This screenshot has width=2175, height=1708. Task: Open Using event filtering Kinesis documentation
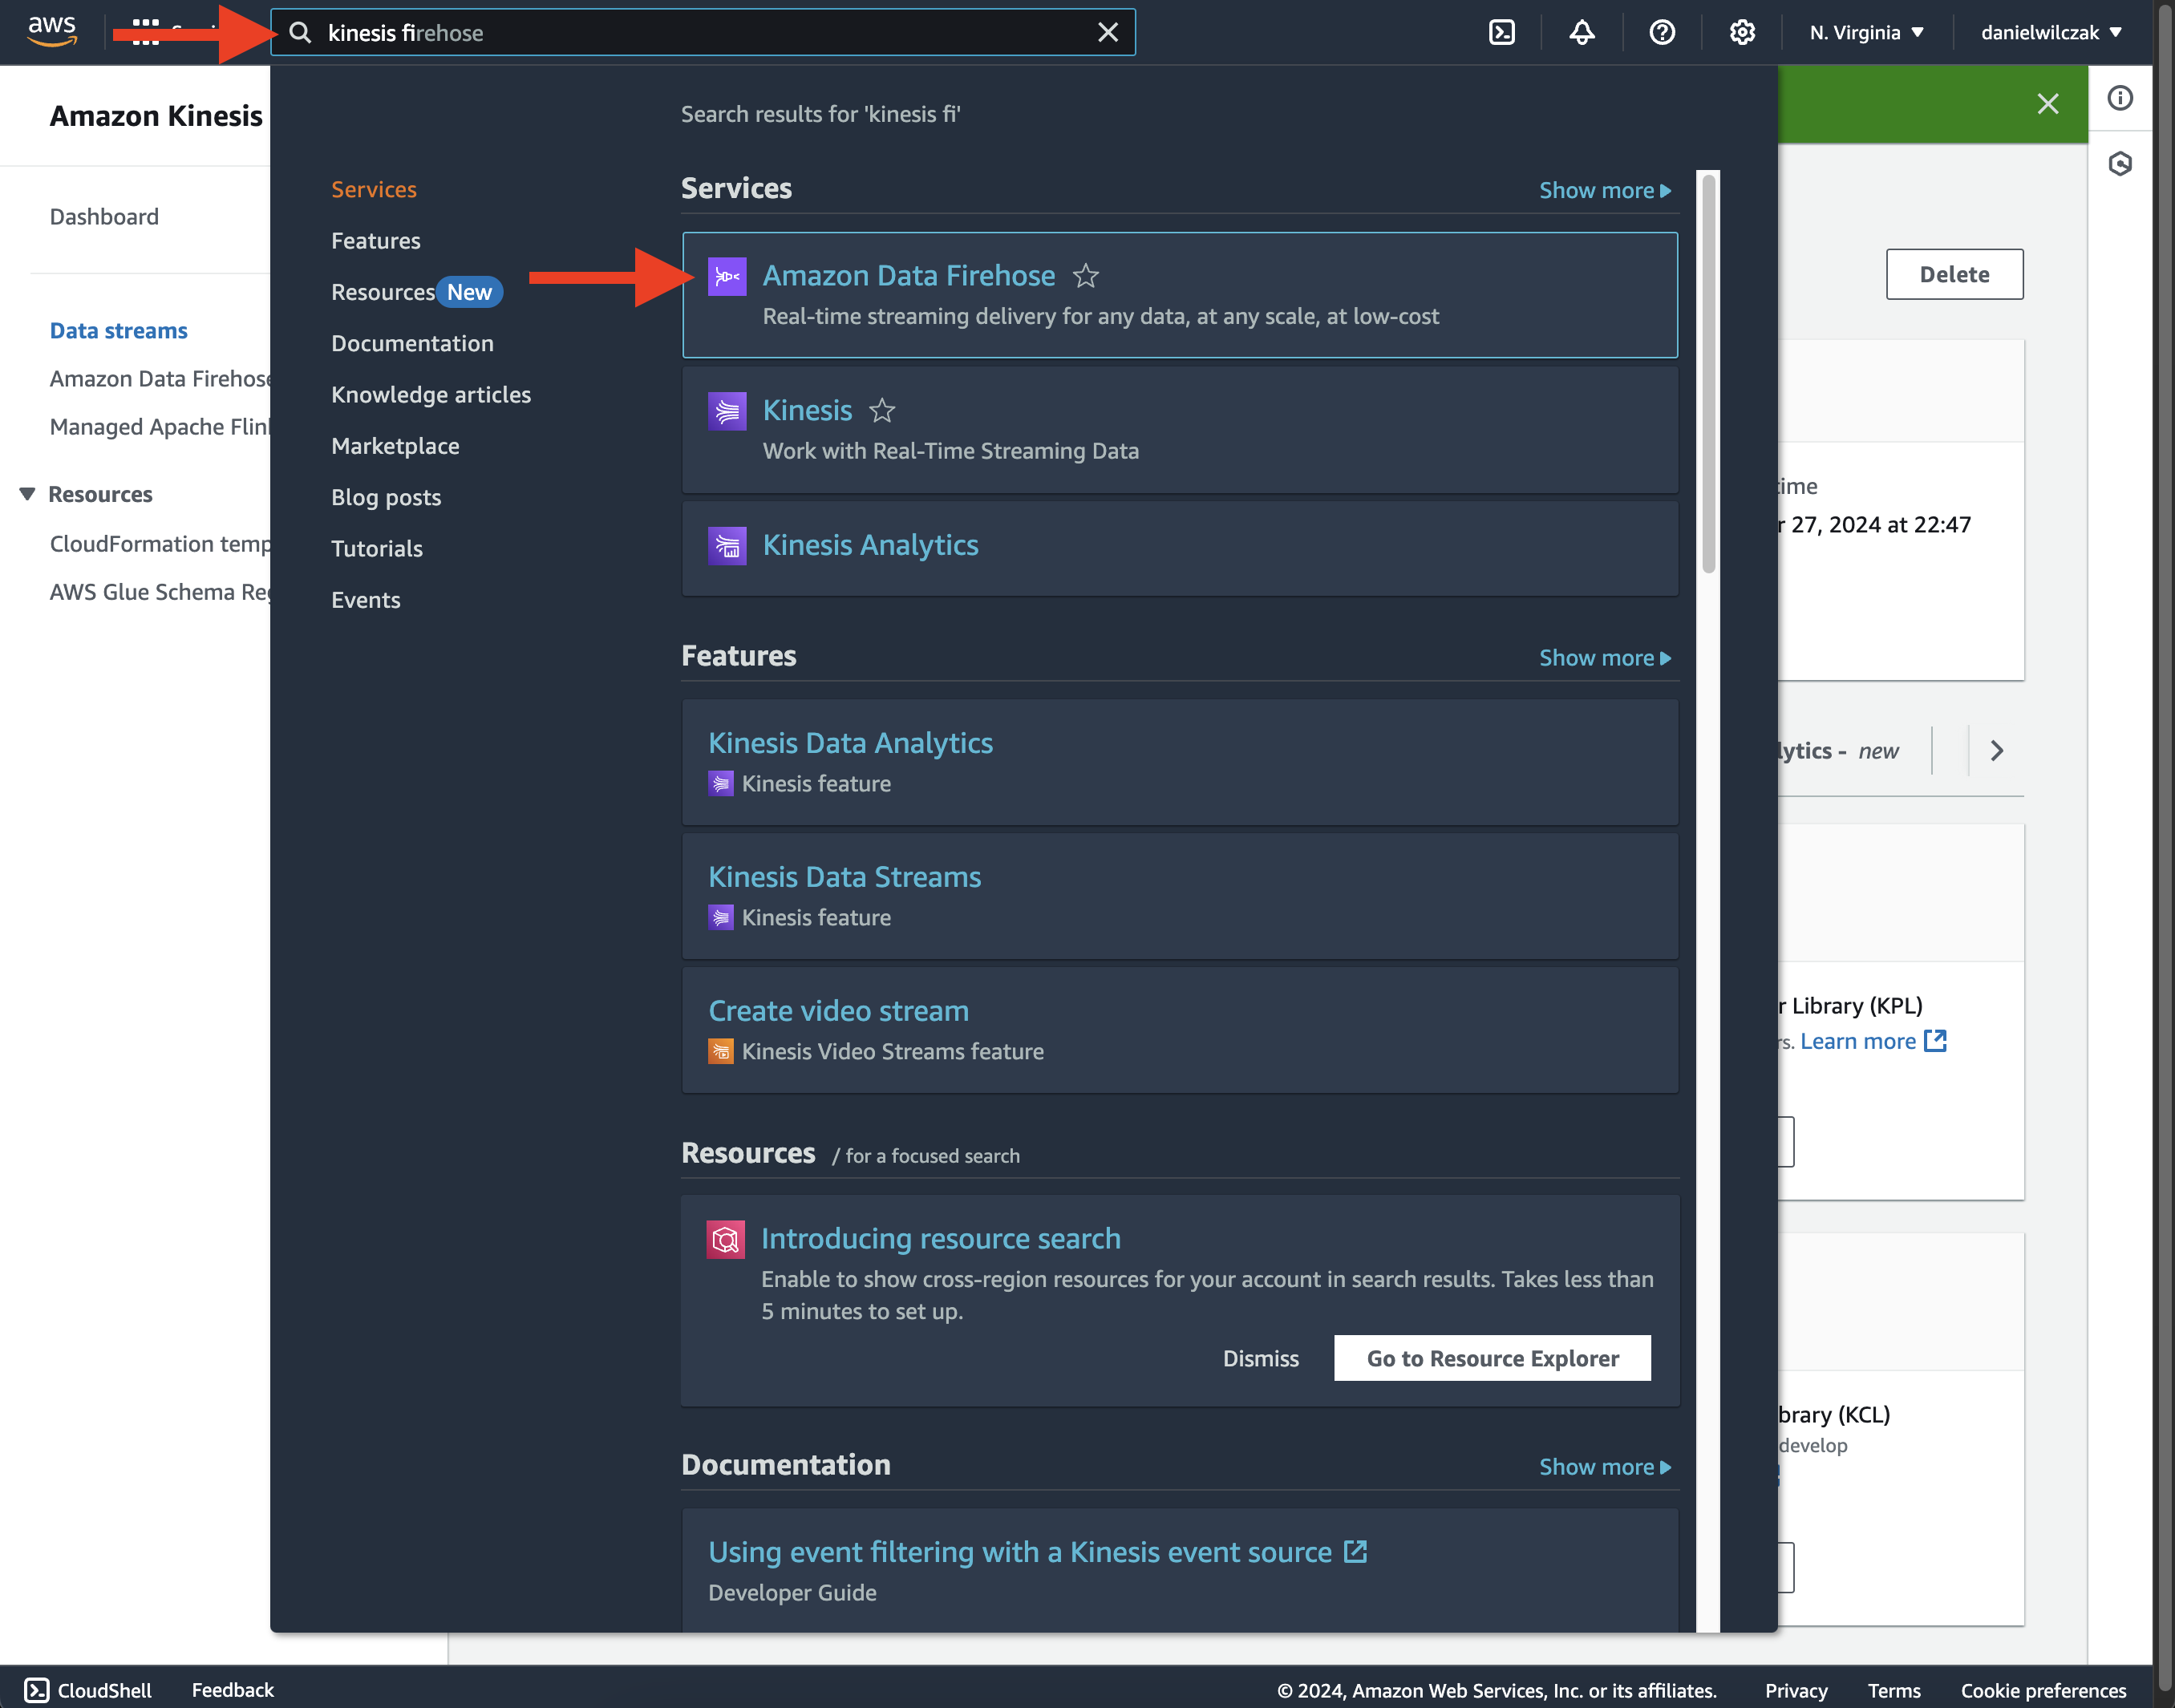(x=1037, y=1553)
